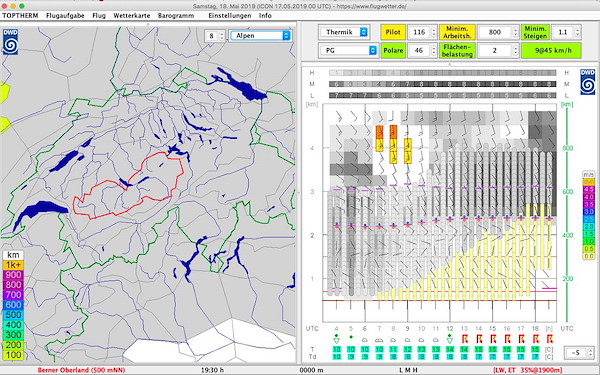600x375 pixels.
Task: Click the green triangle weather symbol at 12 UTC
Action: [450, 339]
